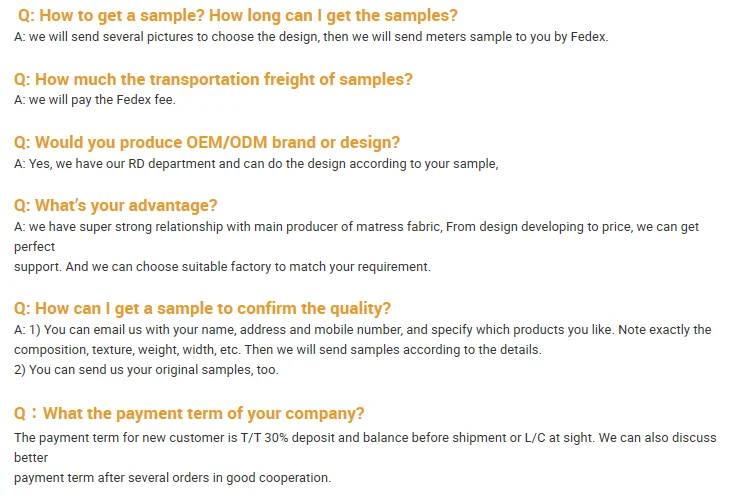Select the 'after several orders in good cooperation' line
The height and width of the screenshot is (504, 739).
point(172,477)
